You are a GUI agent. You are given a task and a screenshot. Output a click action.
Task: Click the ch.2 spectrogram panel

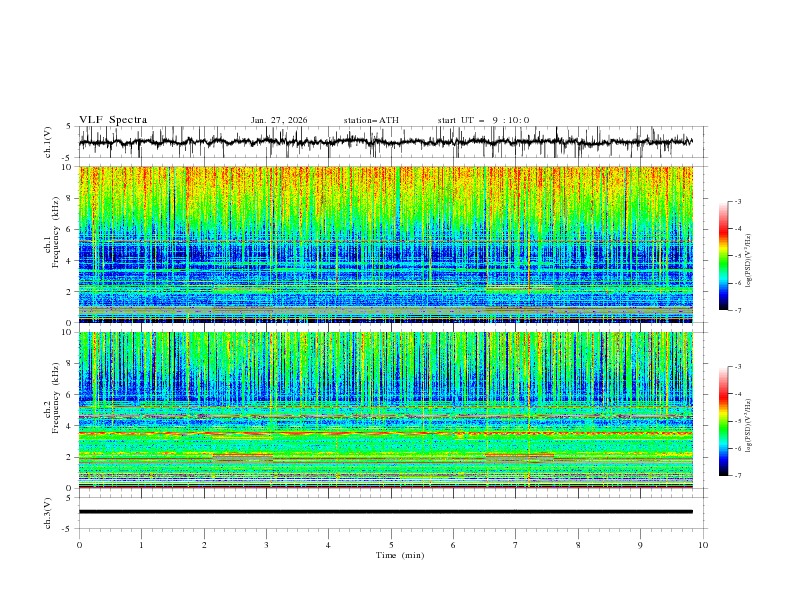pos(385,410)
